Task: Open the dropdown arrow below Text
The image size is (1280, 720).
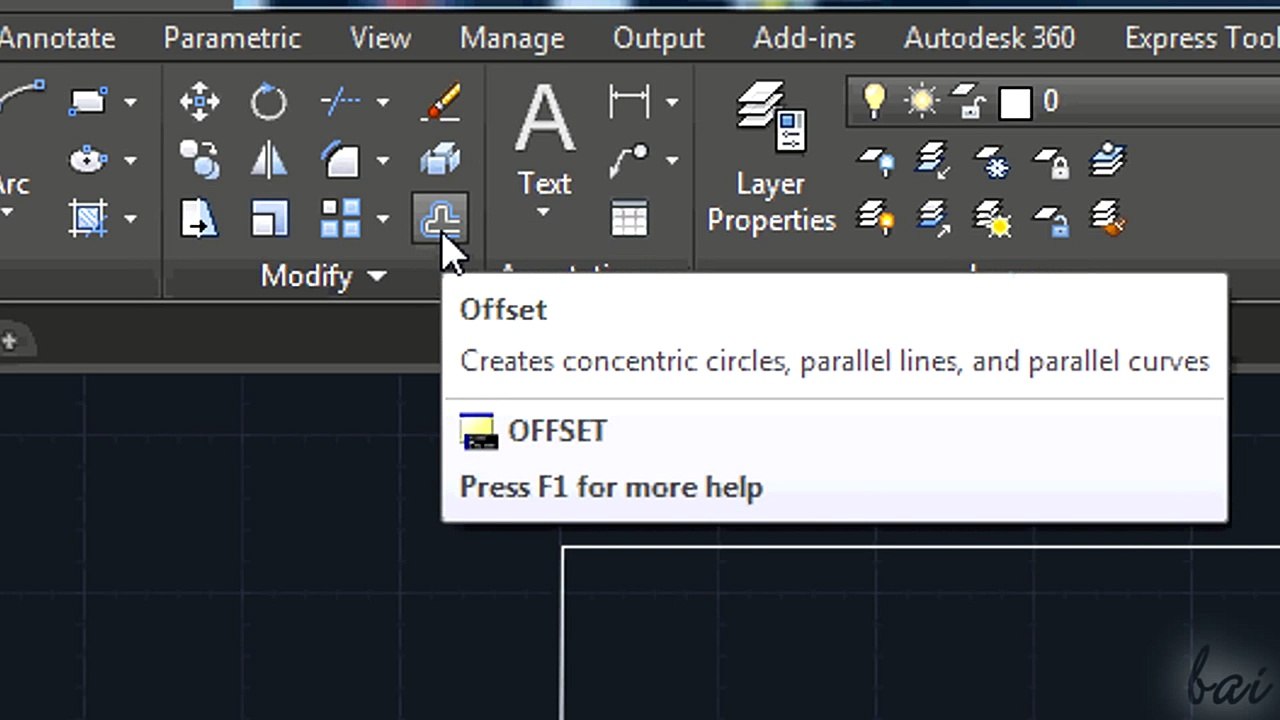Action: (544, 212)
